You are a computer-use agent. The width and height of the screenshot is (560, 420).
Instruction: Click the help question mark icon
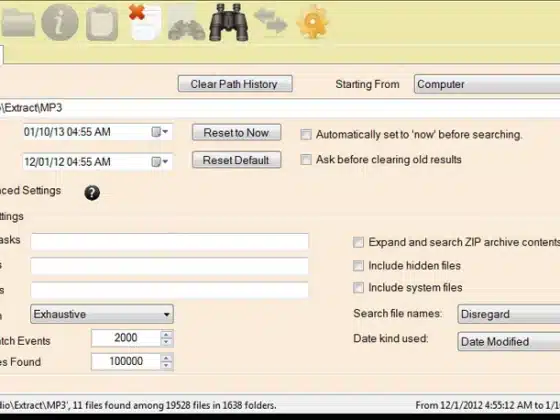pos(92,193)
